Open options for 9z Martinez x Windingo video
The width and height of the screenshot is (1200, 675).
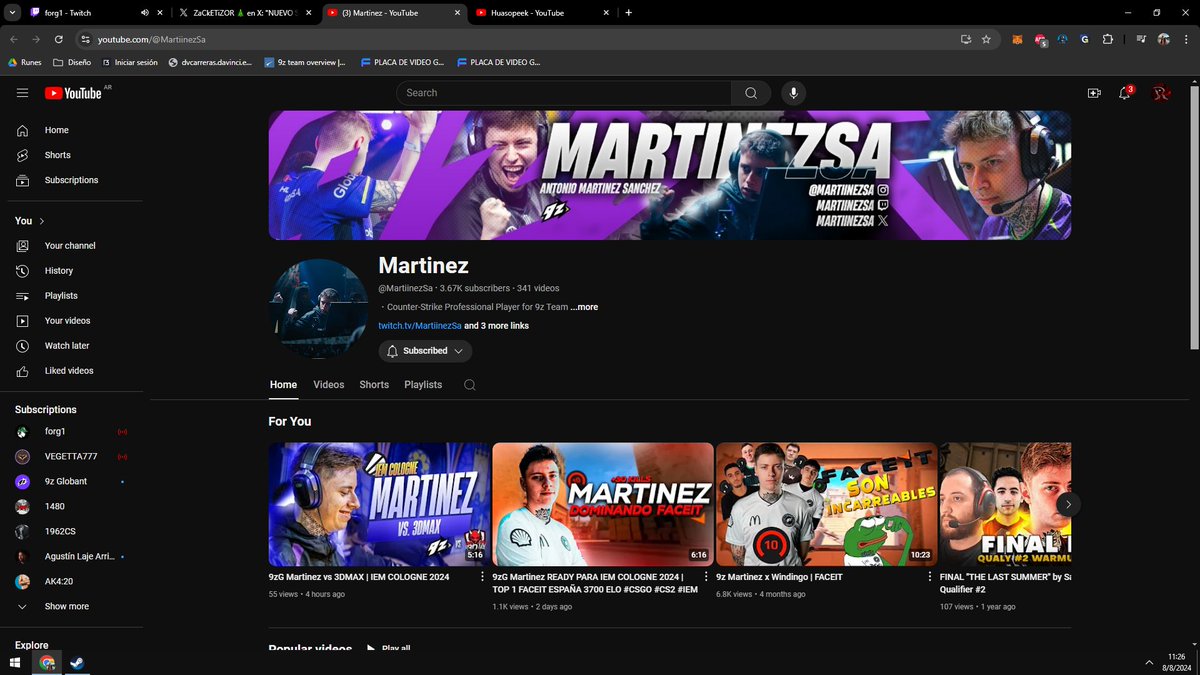930,577
